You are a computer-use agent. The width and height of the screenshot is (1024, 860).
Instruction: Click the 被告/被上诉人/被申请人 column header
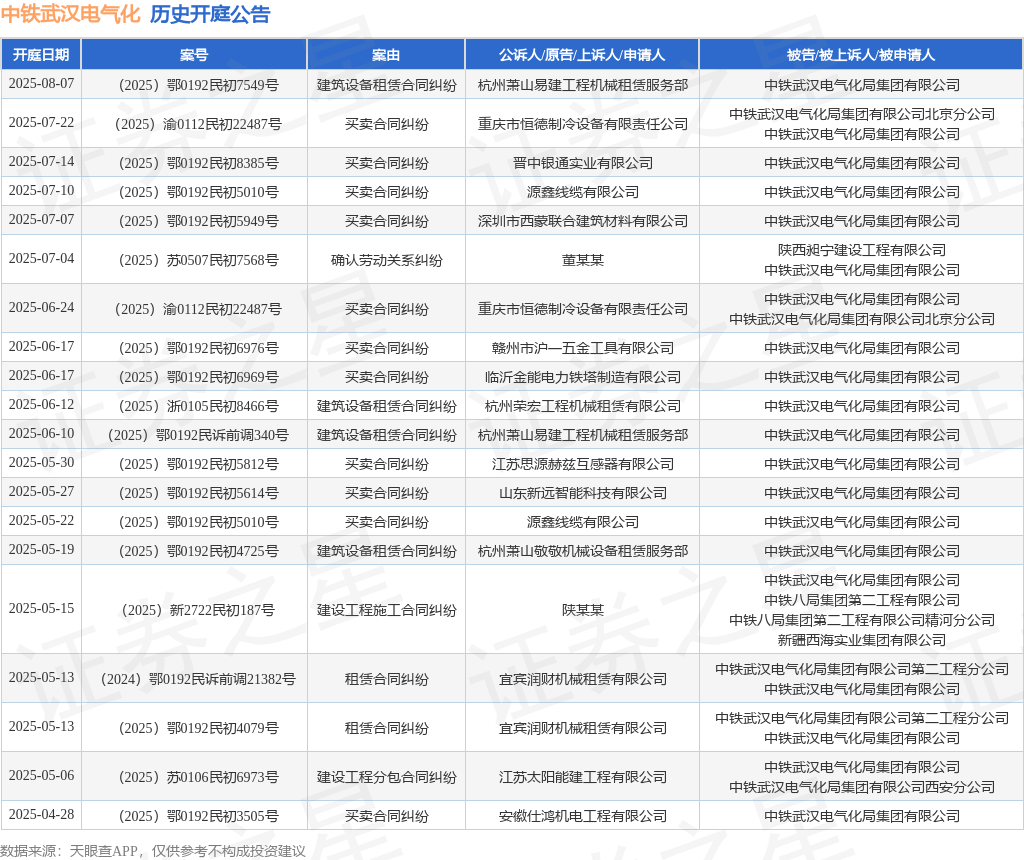[x=861, y=55]
